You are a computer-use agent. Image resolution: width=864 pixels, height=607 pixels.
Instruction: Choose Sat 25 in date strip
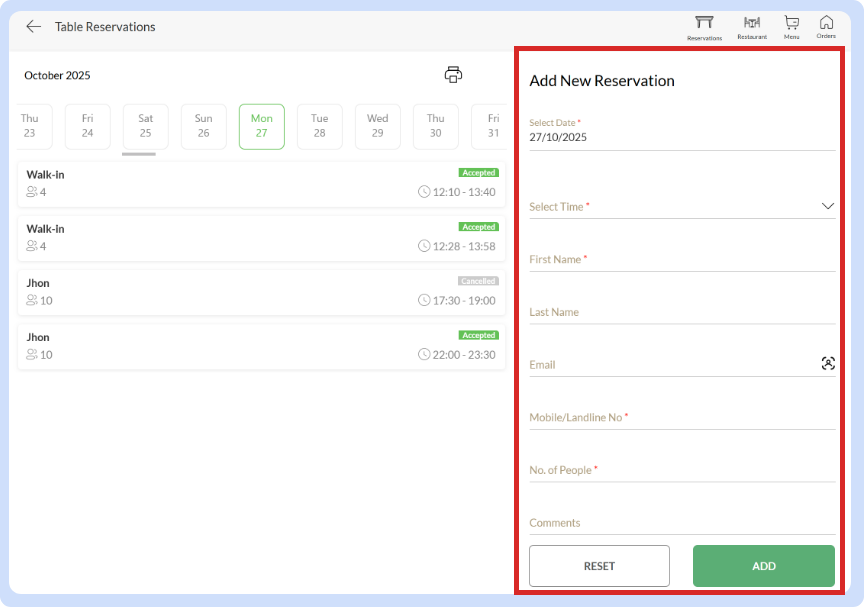[x=145, y=126]
